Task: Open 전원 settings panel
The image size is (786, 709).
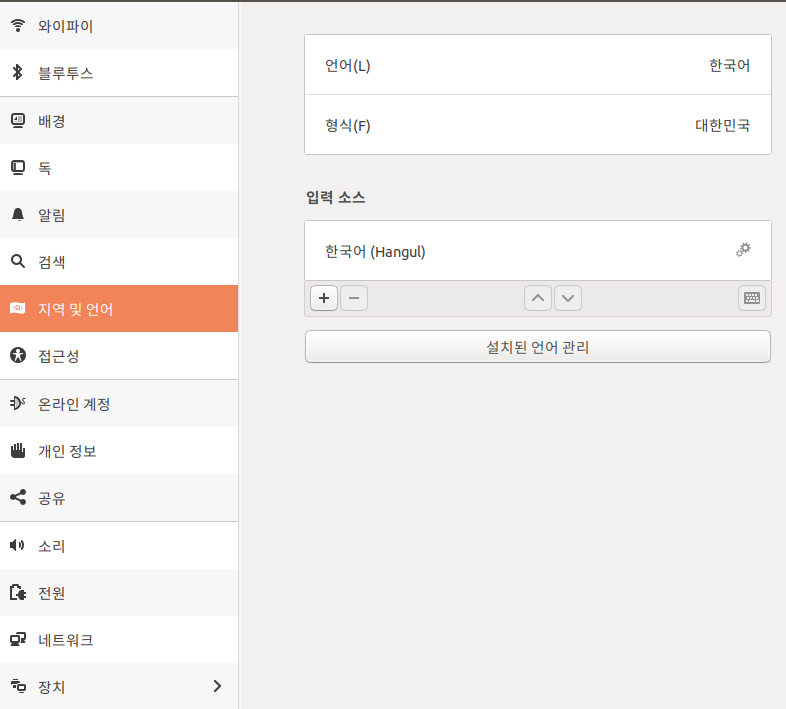Action: [x=119, y=593]
